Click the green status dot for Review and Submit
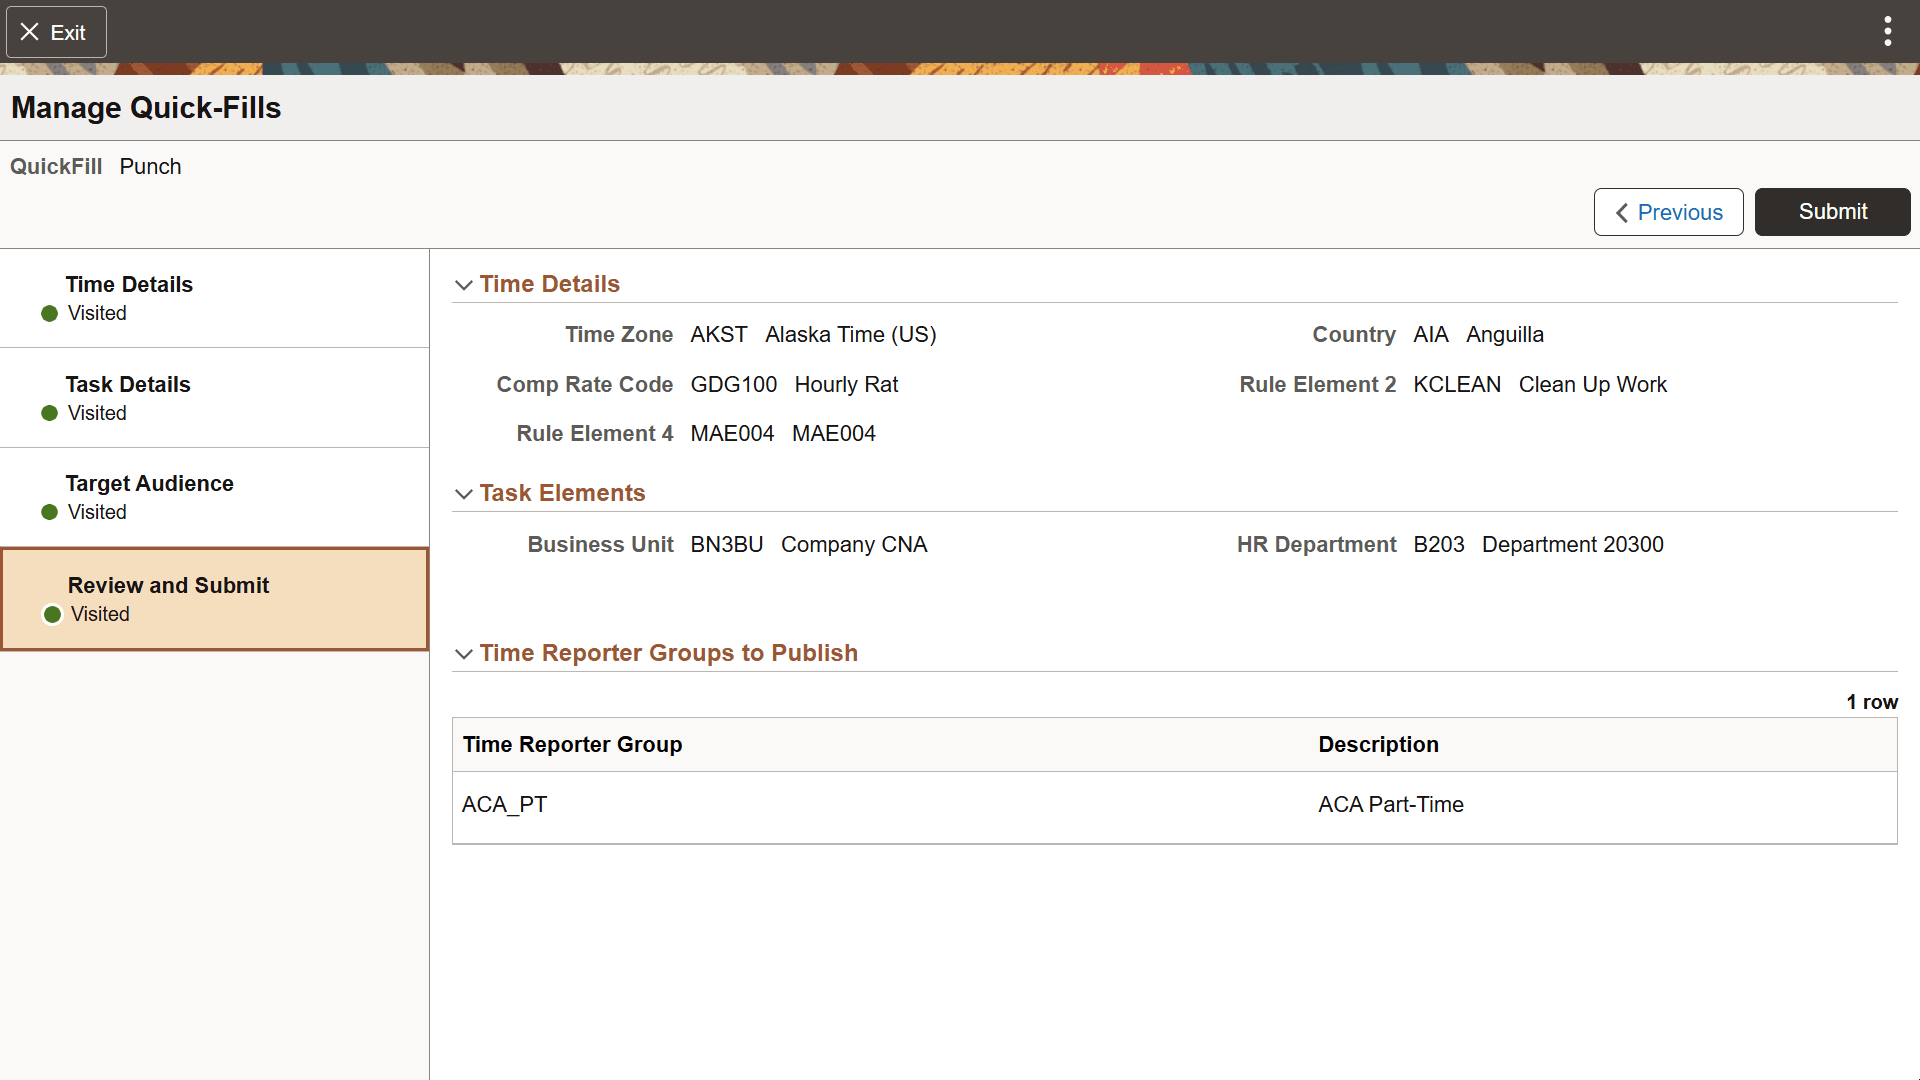 pos(51,615)
